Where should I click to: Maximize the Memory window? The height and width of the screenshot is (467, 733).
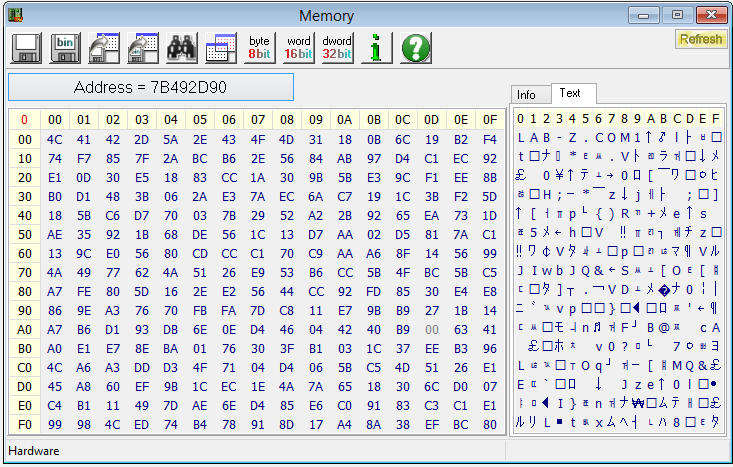[x=677, y=15]
